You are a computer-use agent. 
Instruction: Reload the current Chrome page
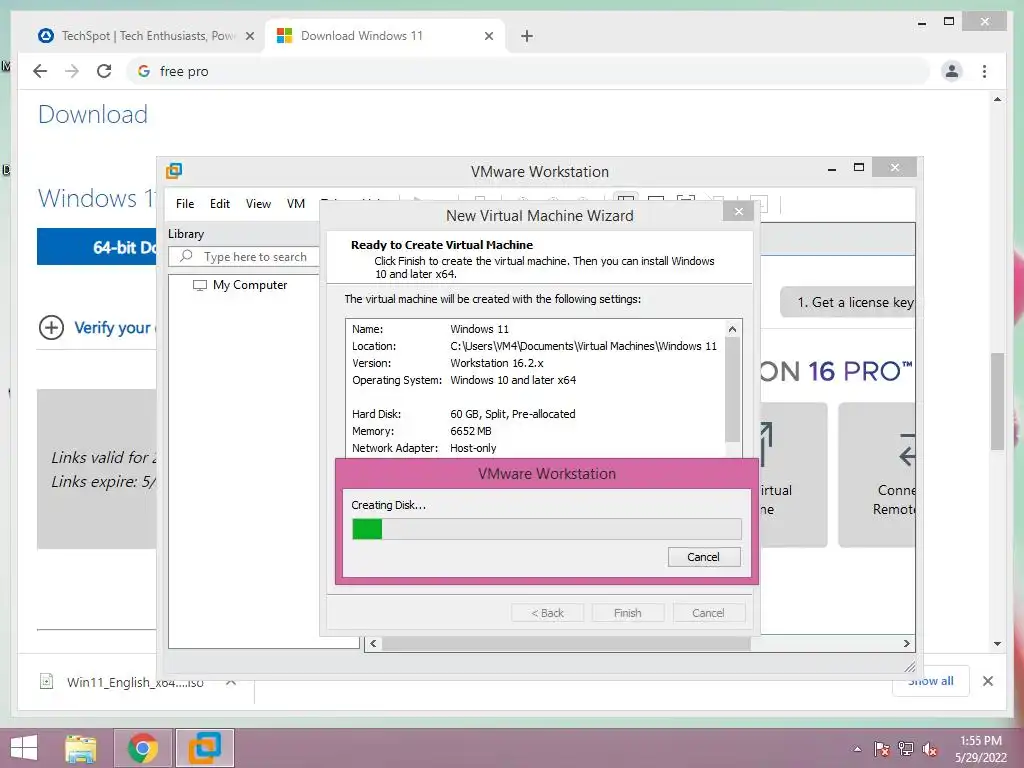pos(104,71)
